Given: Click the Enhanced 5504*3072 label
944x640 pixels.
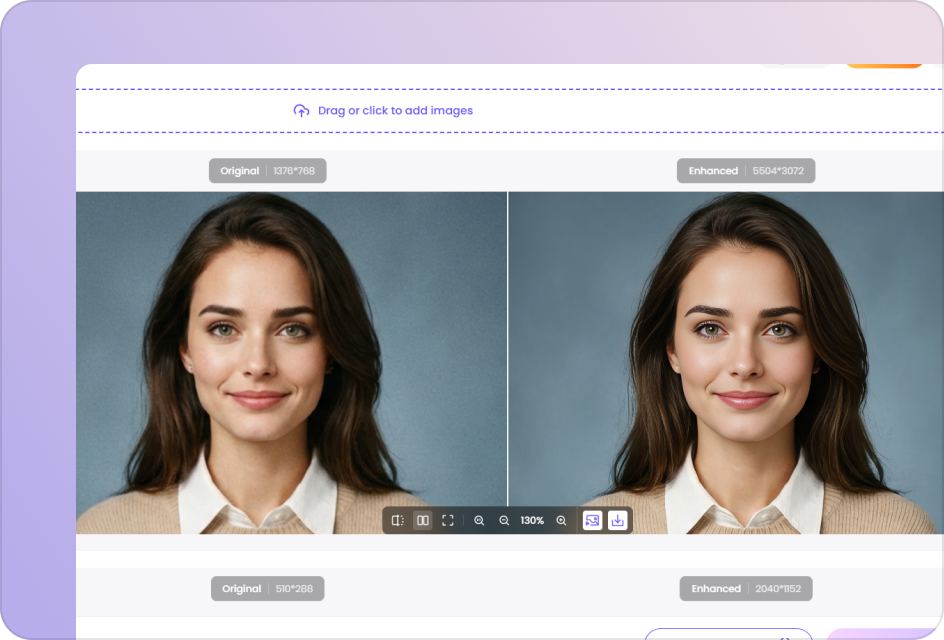Looking at the screenshot, I should click(745, 171).
